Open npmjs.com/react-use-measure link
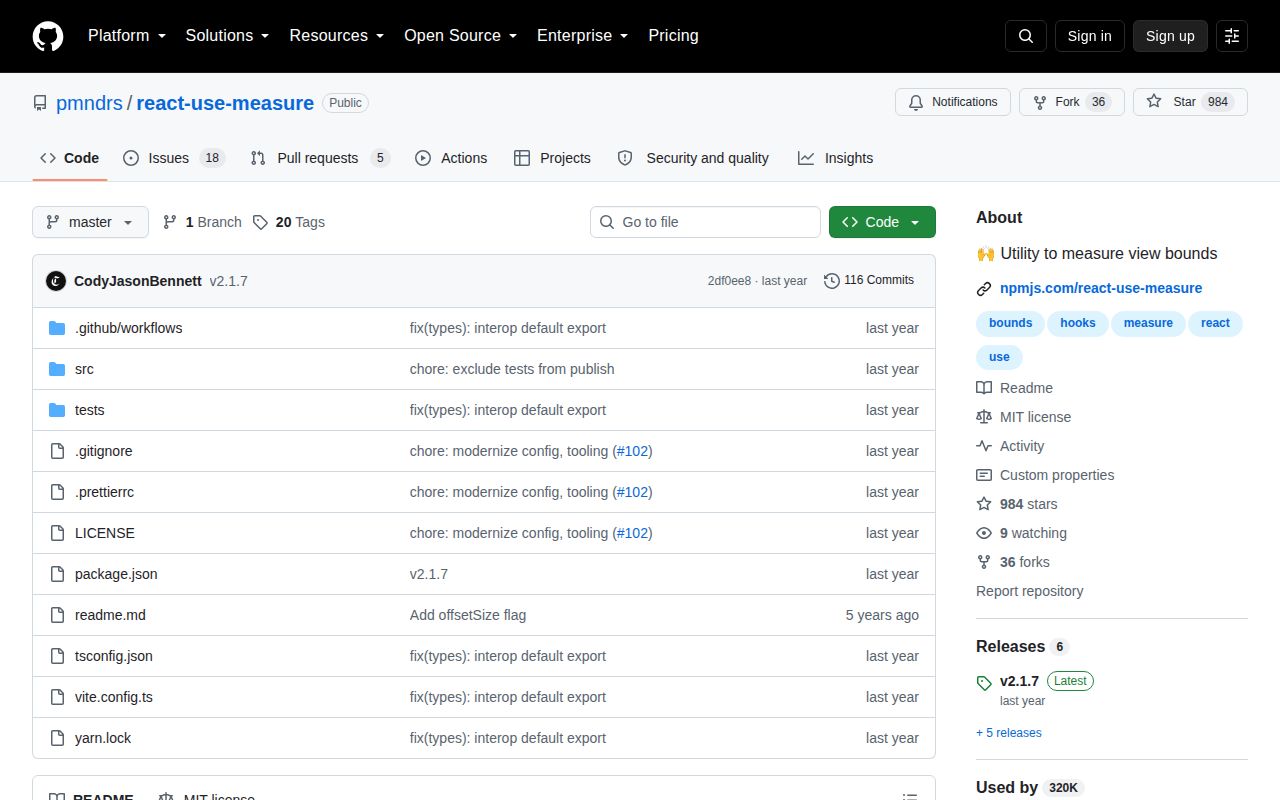The height and width of the screenshot is (800, 1280). coord(1101,288)
